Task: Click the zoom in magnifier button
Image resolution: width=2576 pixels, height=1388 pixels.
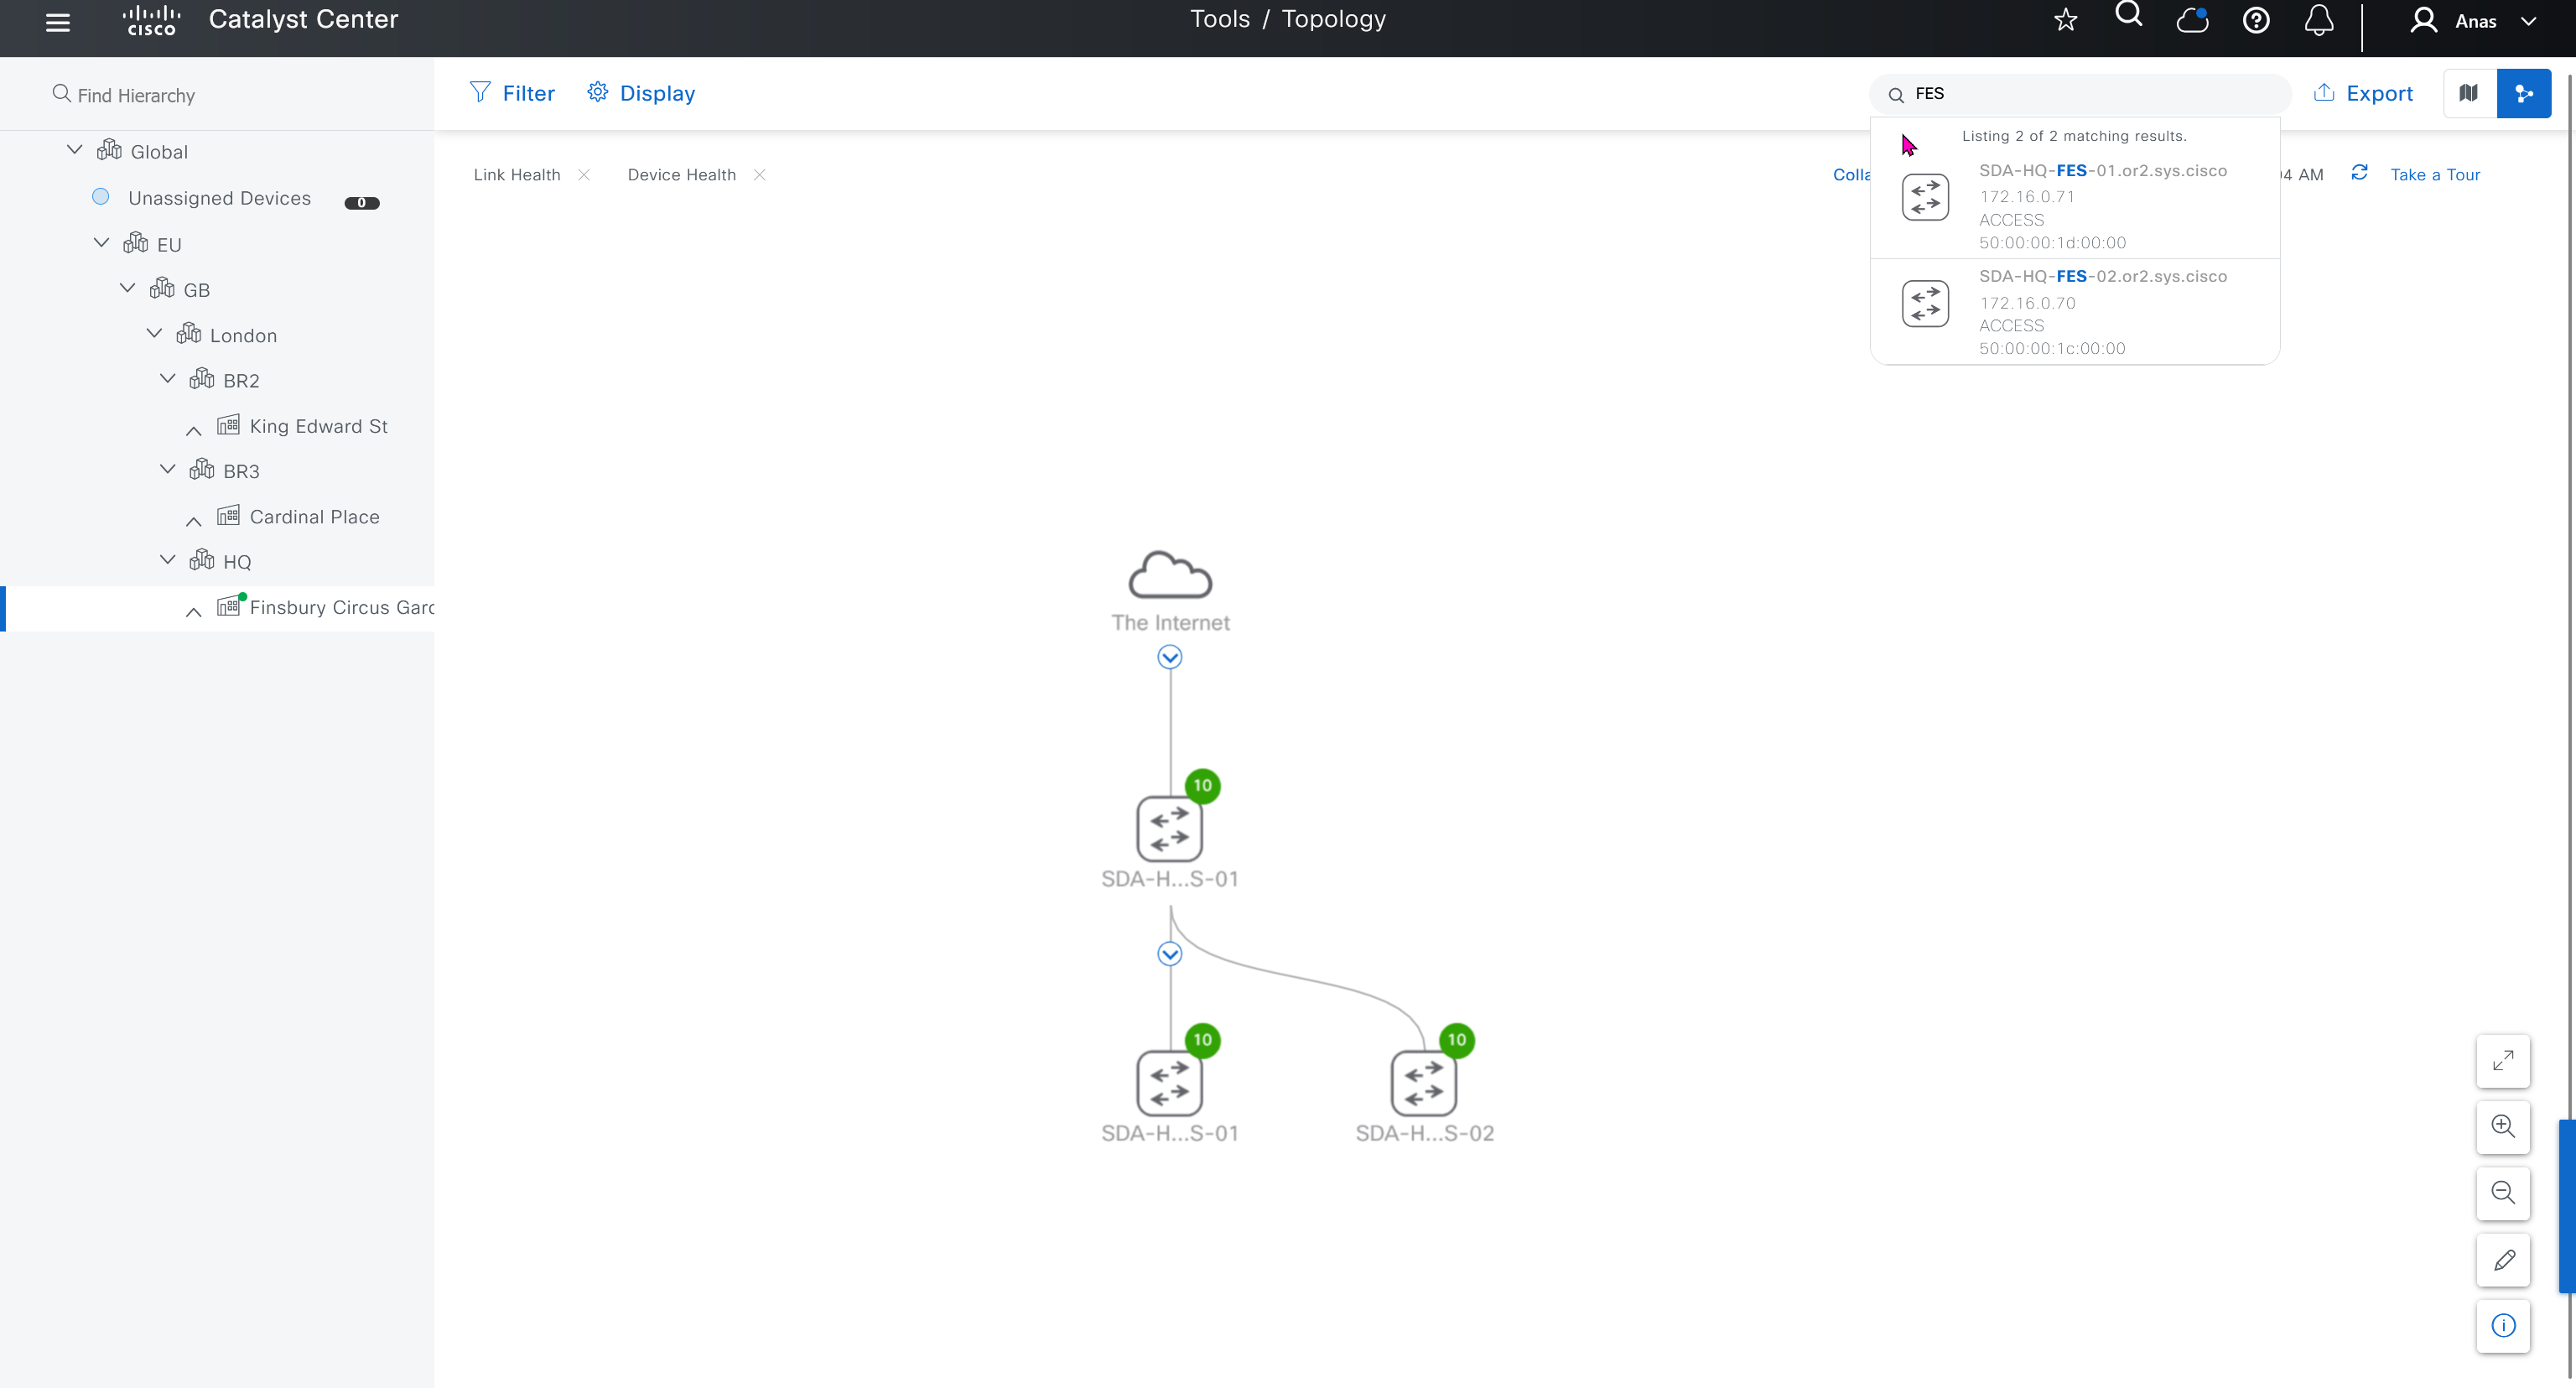Action: [x=2503, y=1126]
